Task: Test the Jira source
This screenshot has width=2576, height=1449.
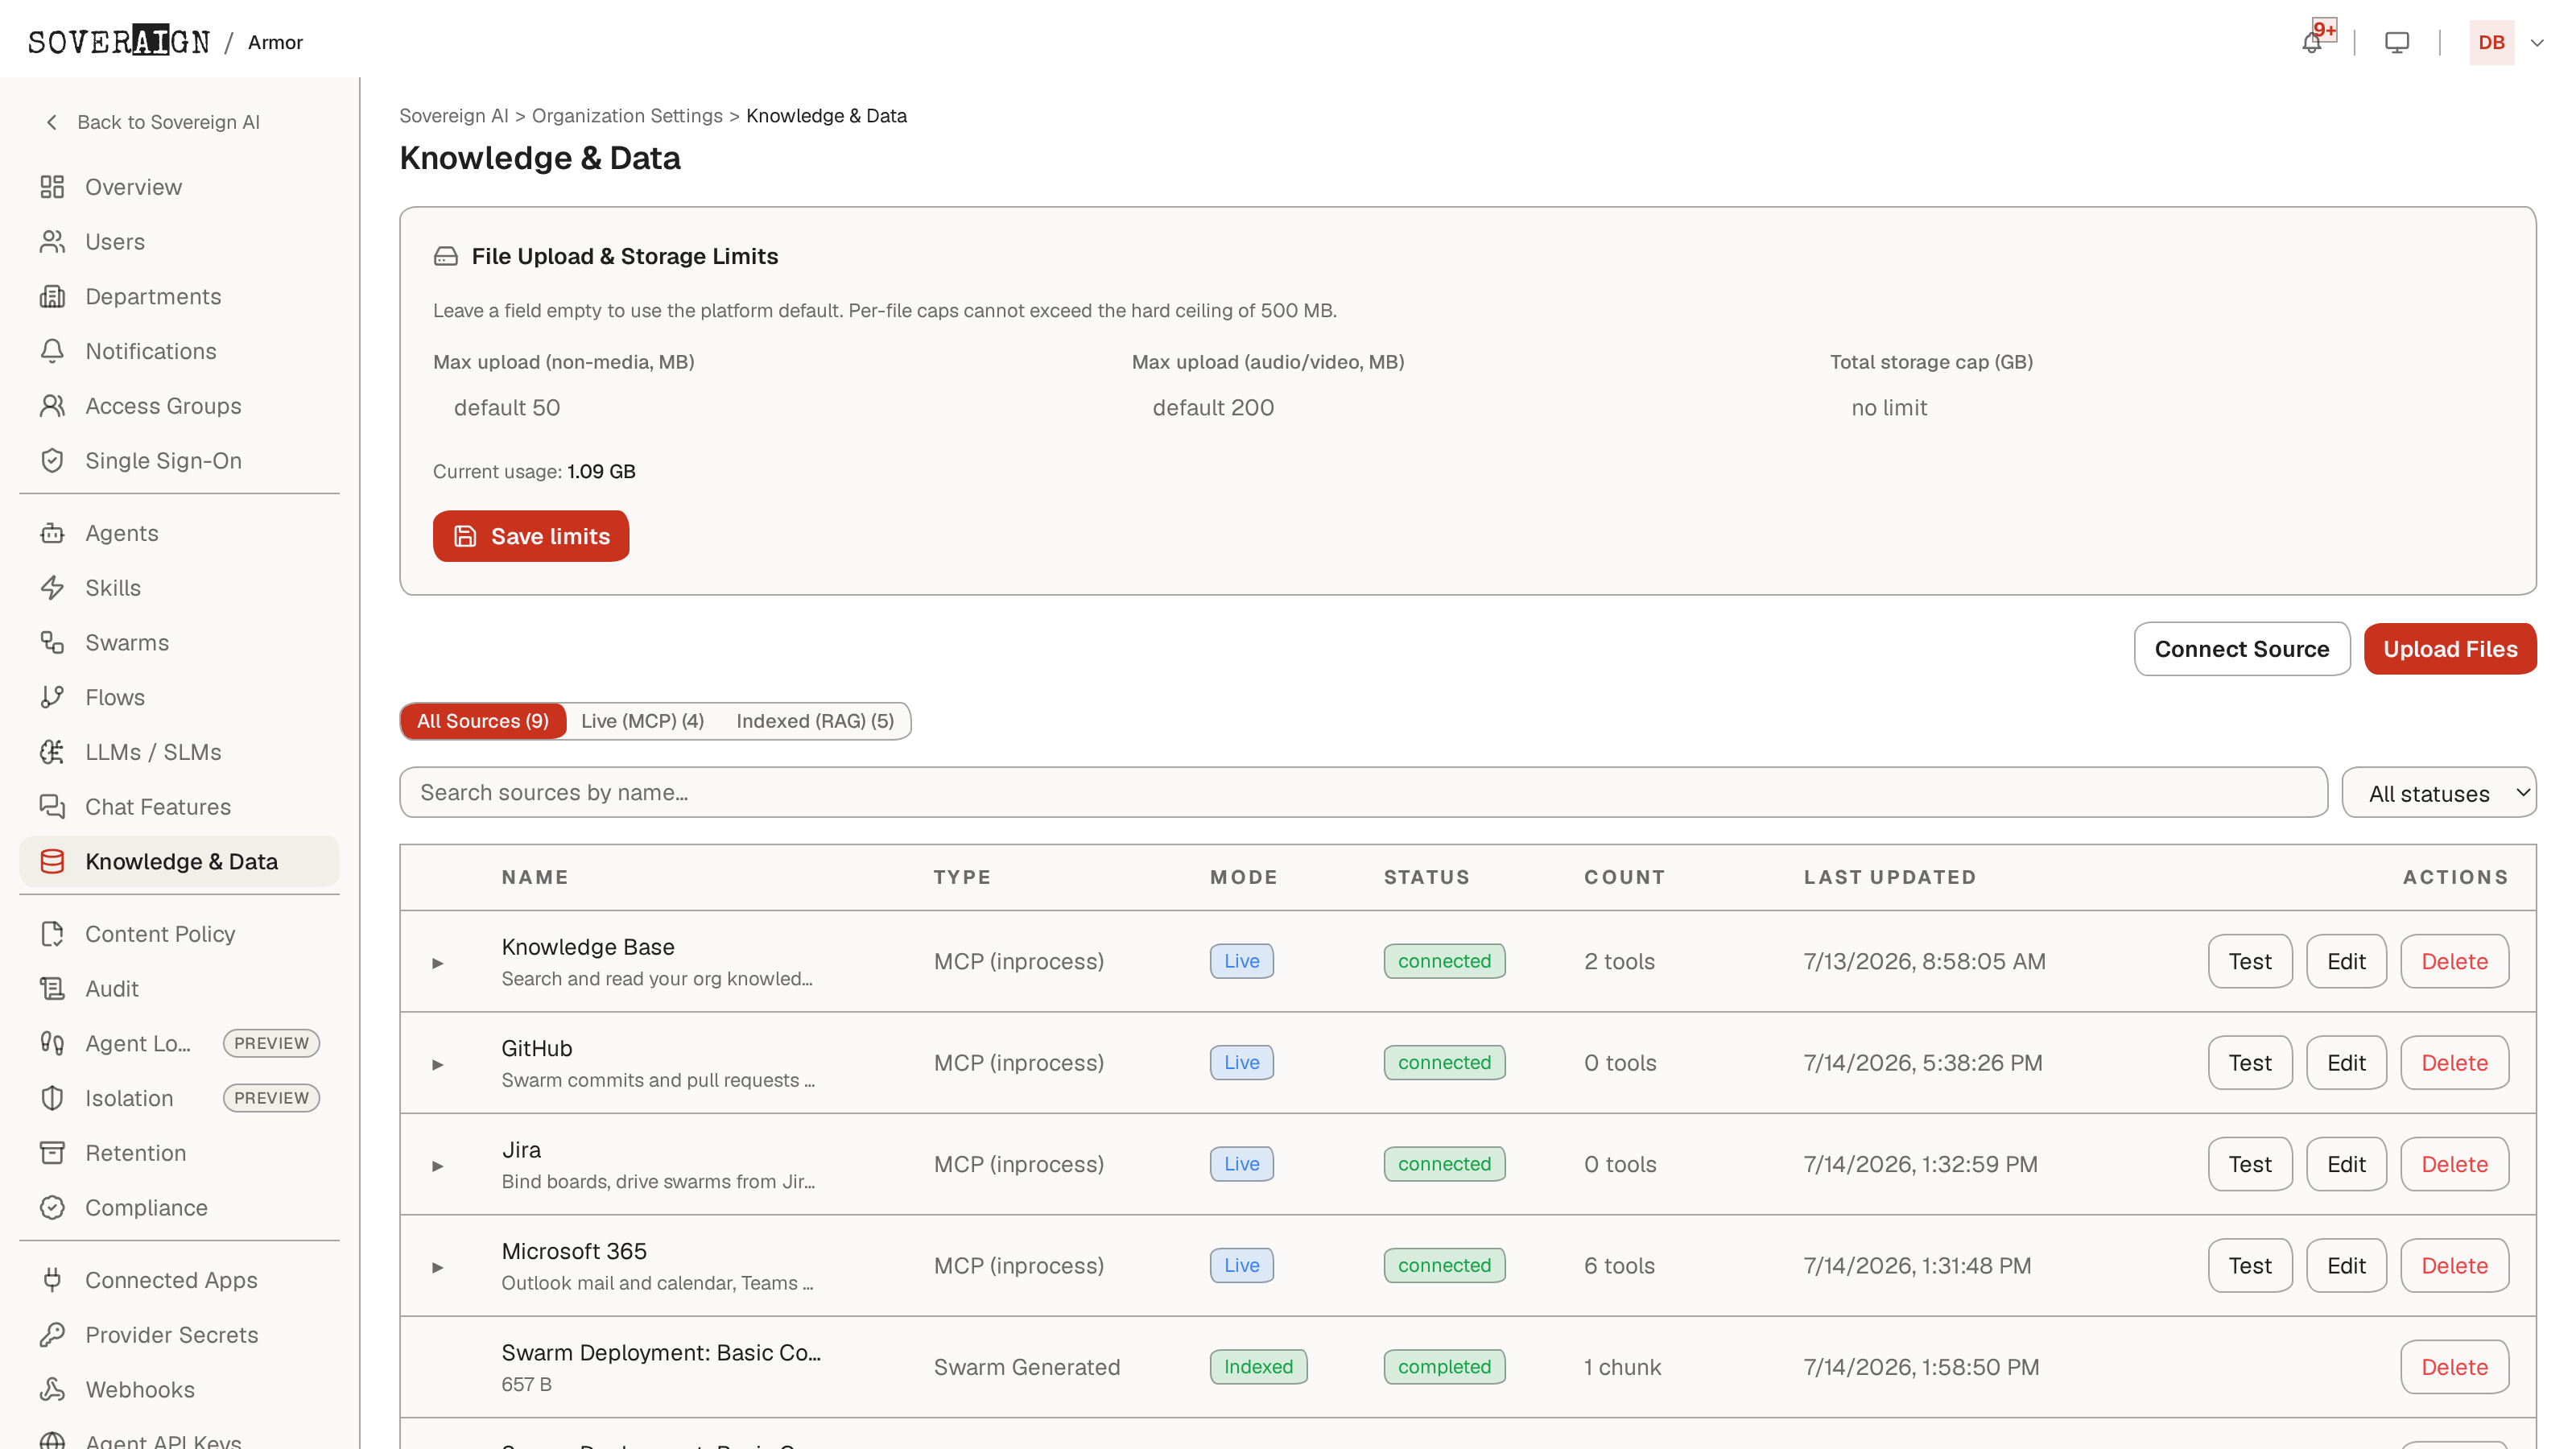Action: (2250, 1164)
